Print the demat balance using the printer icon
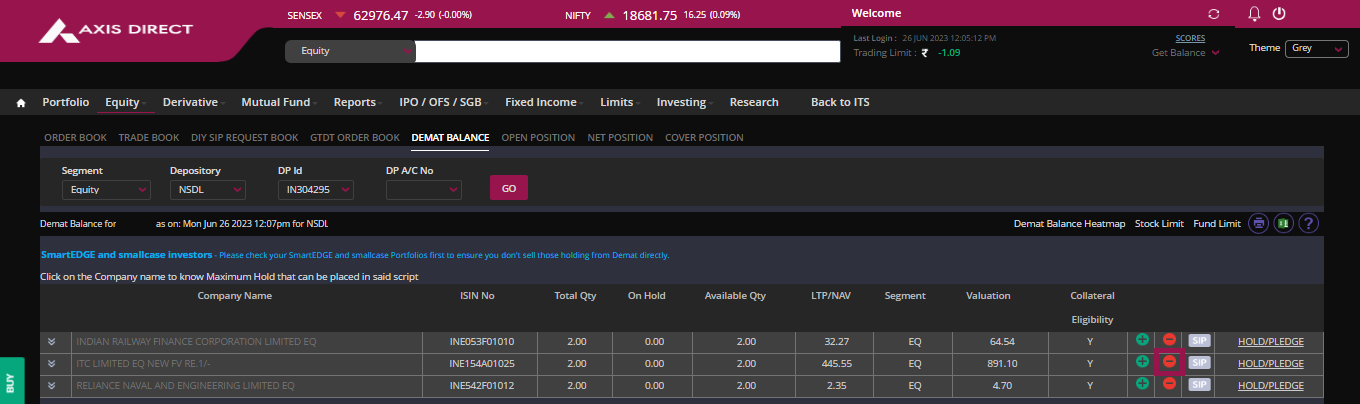Viewport: 1360px width, 404px height. click(x=1259, y=223)
